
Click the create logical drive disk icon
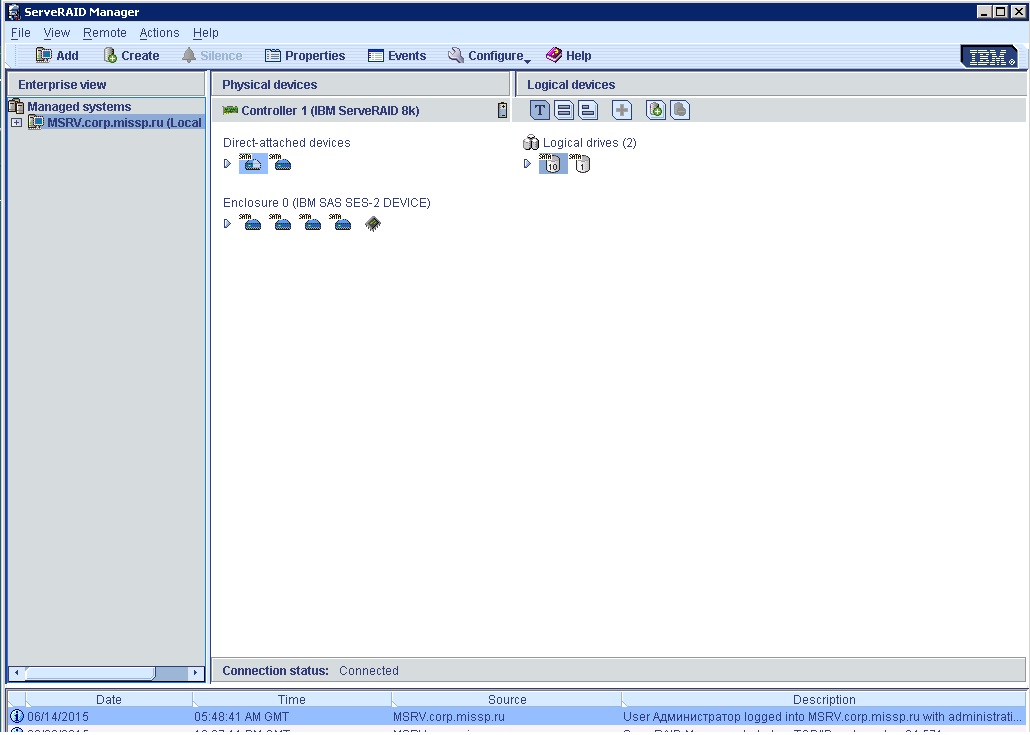pos(656,110)
